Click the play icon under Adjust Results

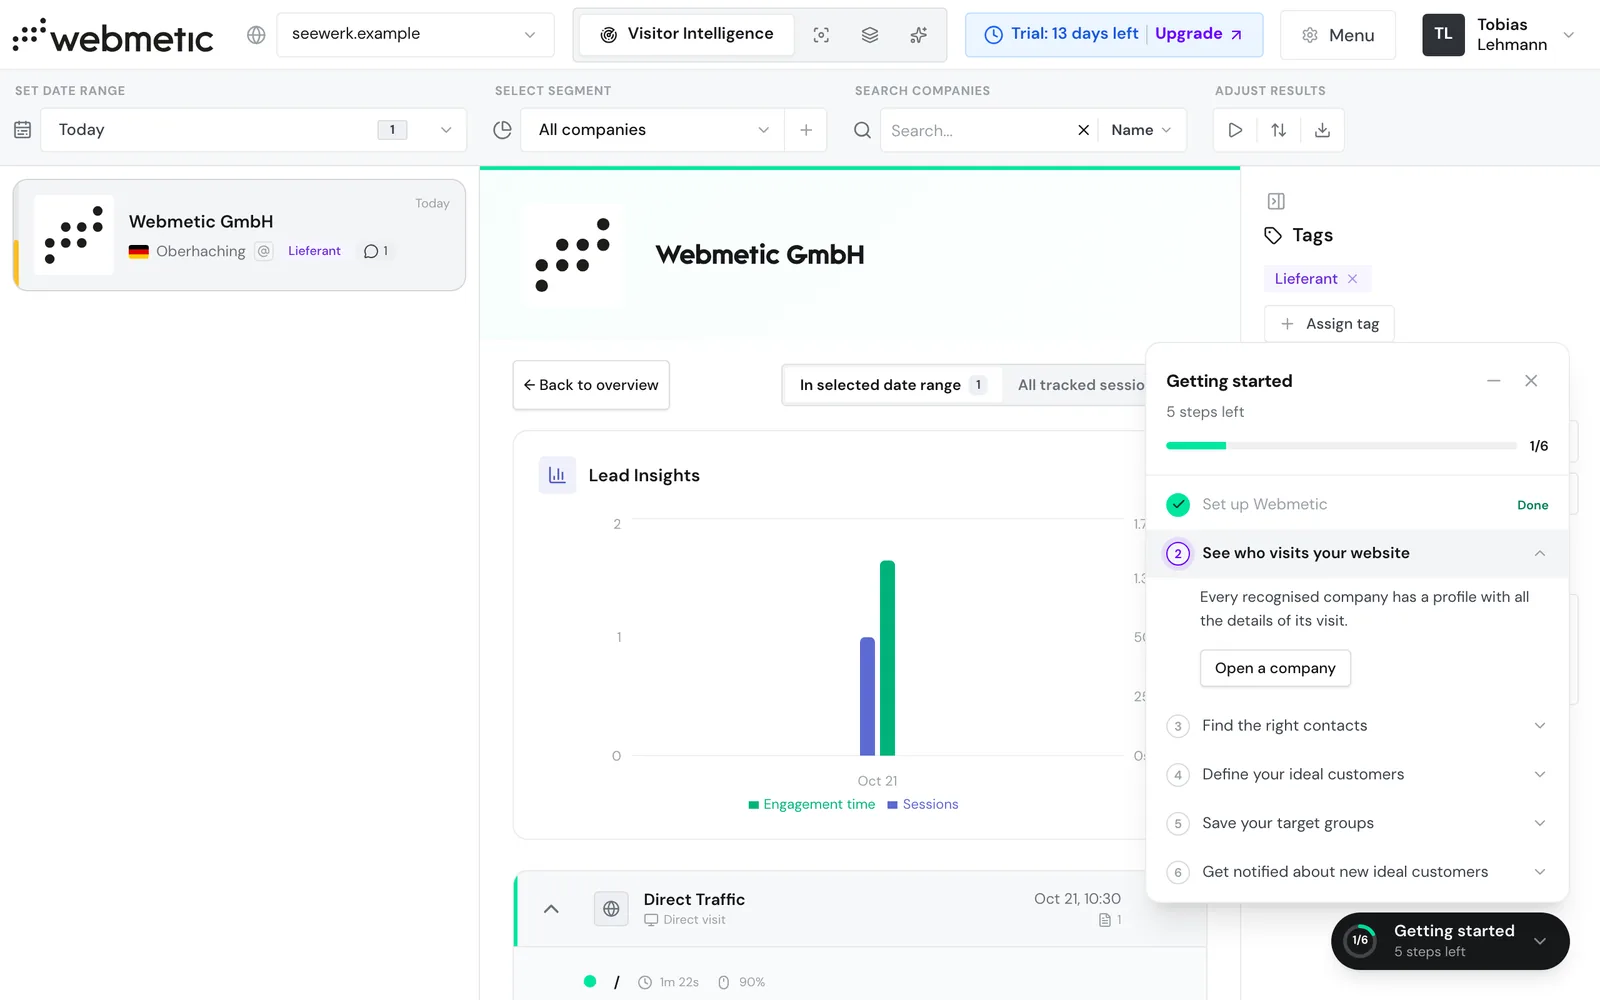1235,130
